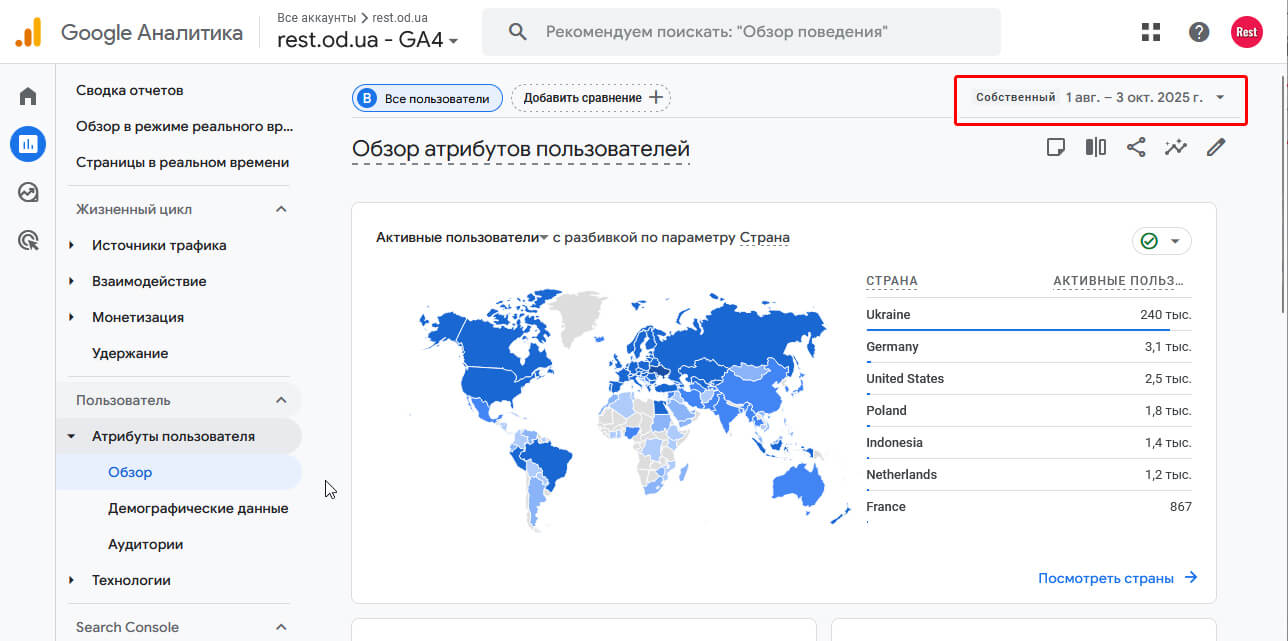Click the Посмотреть страны link
The image size is (1288, 641).
1117,578
